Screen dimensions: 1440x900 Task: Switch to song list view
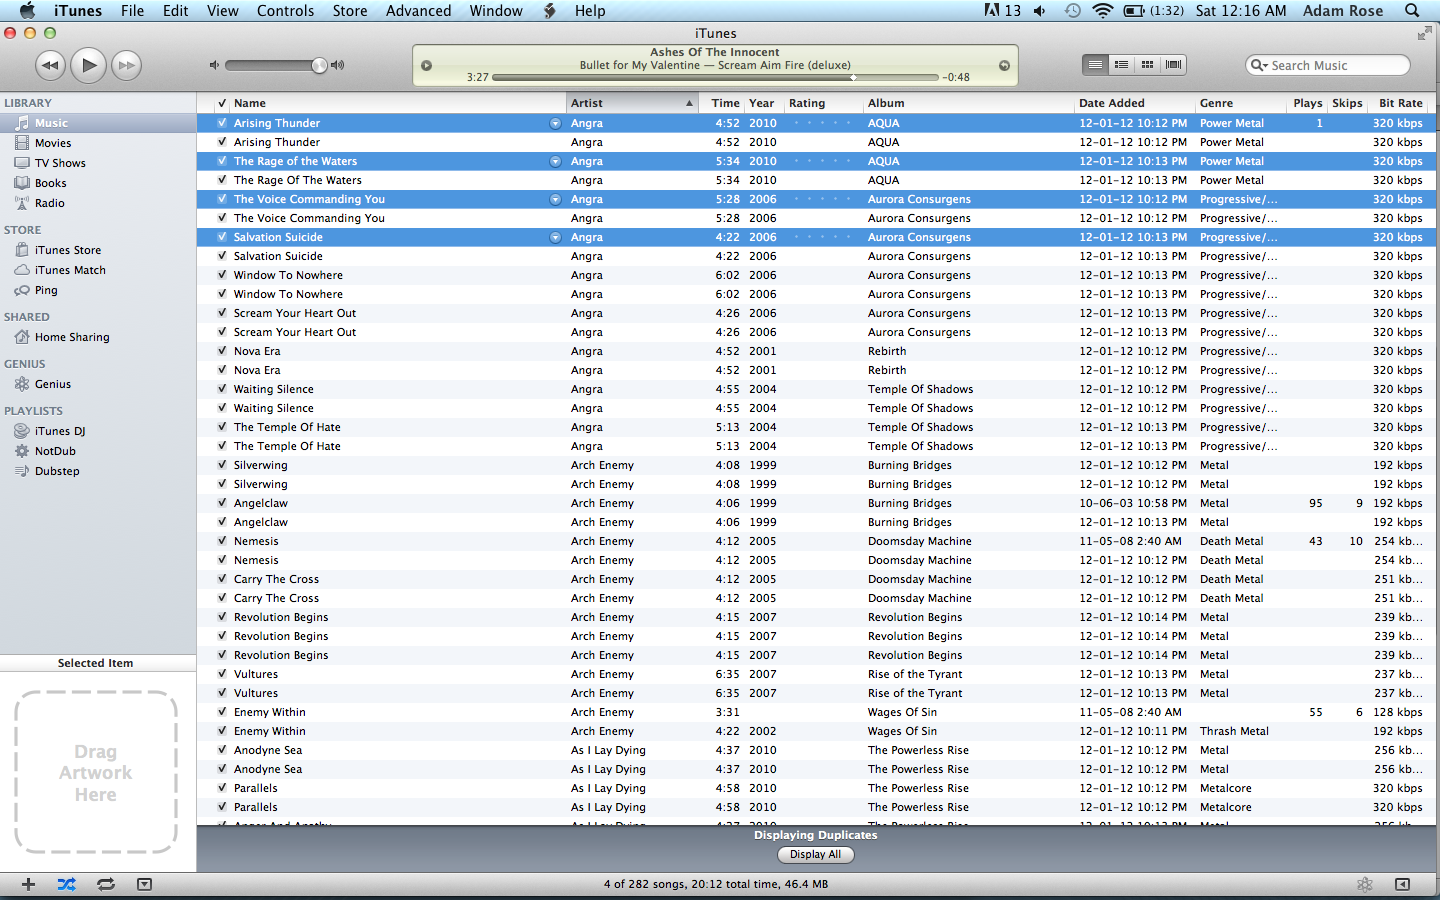(x=1095, y=65)
